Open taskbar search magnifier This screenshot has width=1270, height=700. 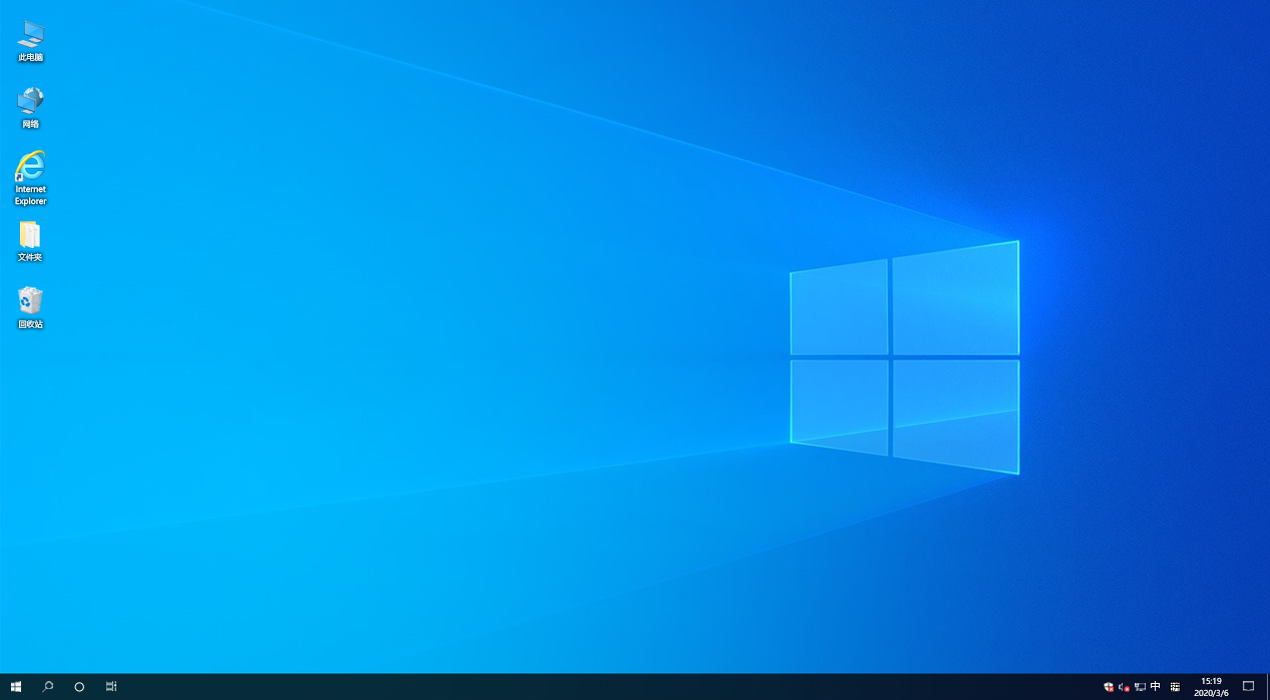[x=47, y=687]
